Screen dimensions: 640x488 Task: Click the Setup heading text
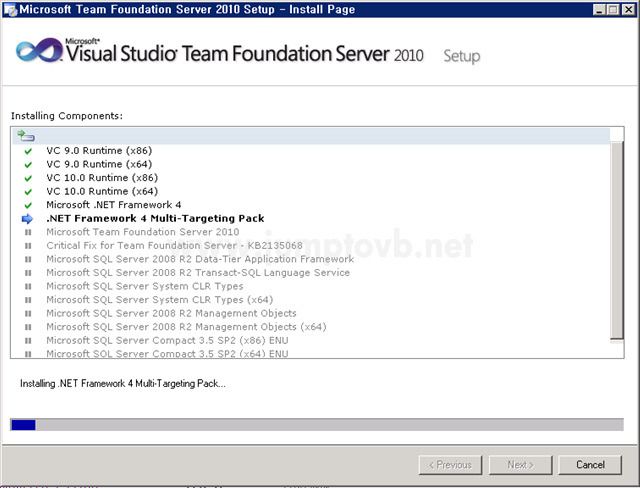coord(462,56)
